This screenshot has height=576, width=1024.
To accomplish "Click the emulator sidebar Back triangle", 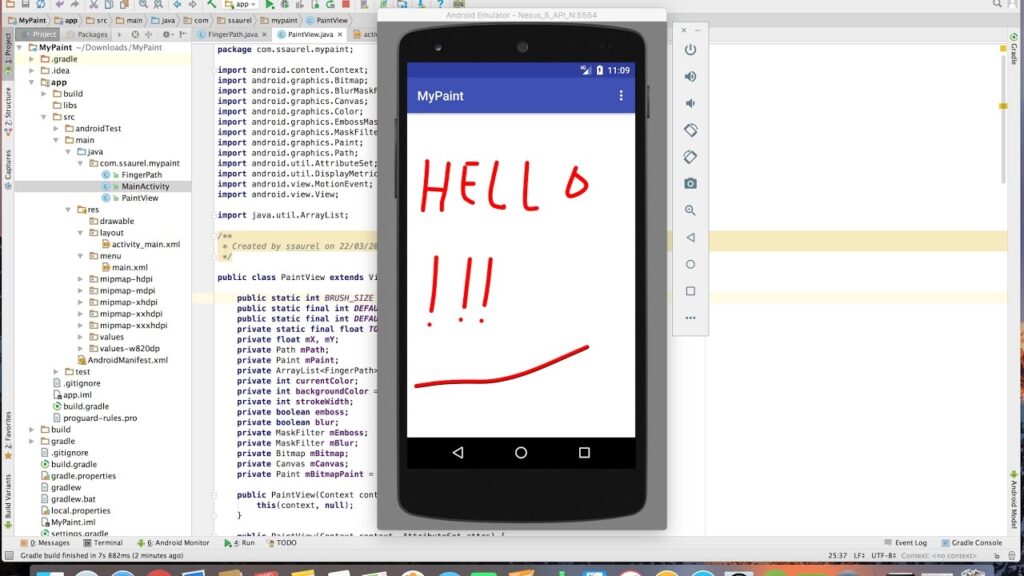I will coord(690,237).
